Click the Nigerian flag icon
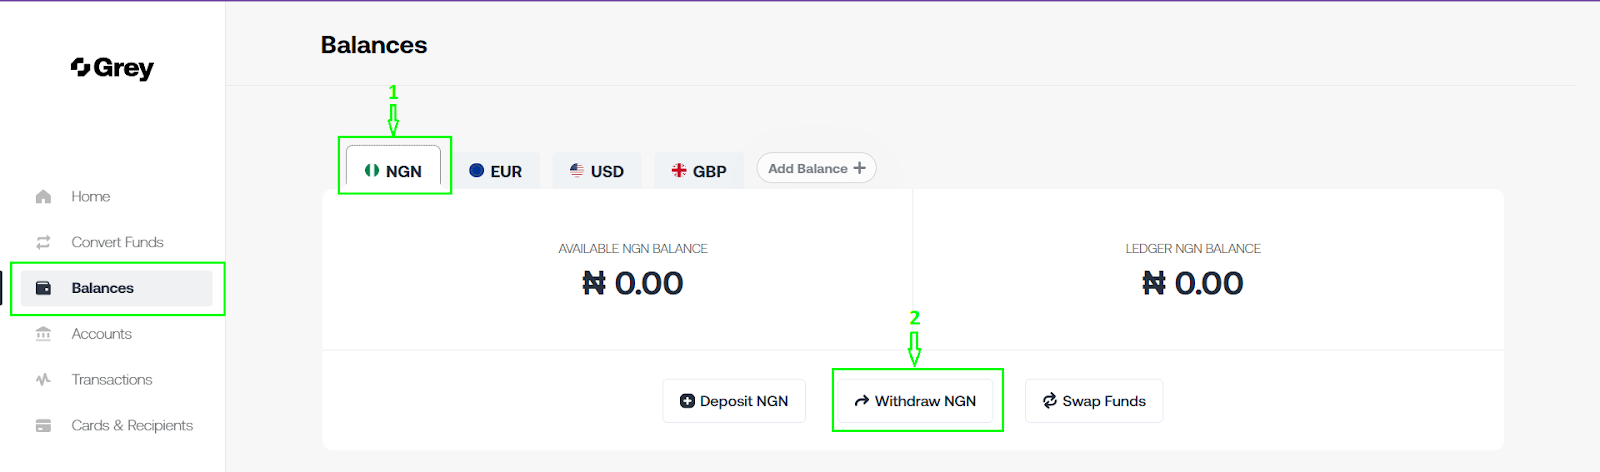 pos(372,171)
